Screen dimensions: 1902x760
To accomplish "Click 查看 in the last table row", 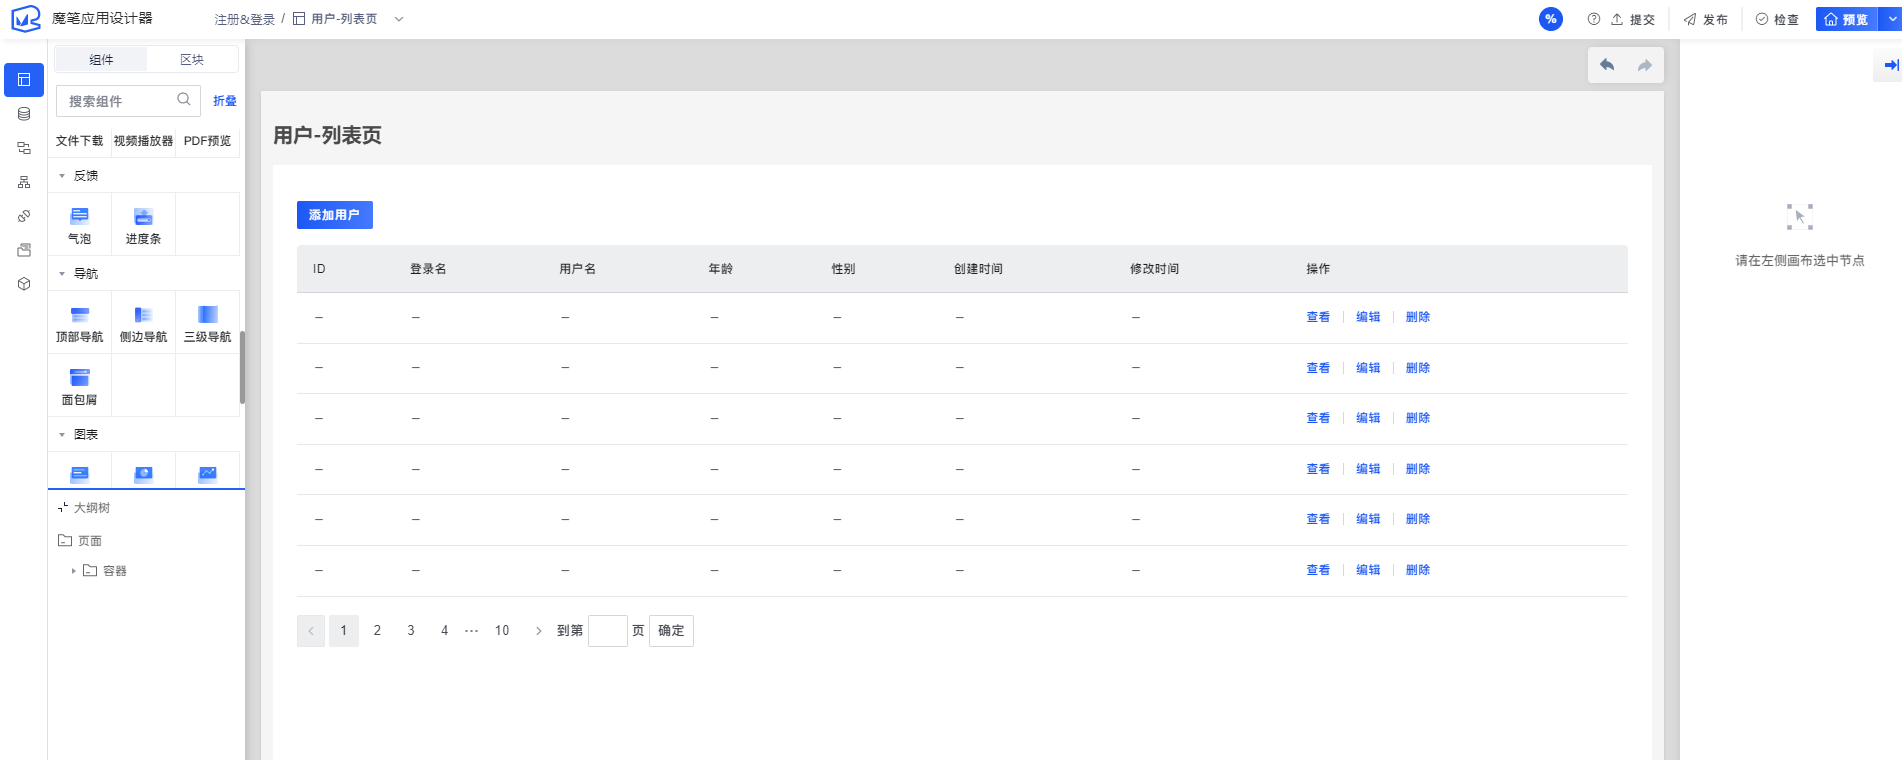I will point(1318,570).
